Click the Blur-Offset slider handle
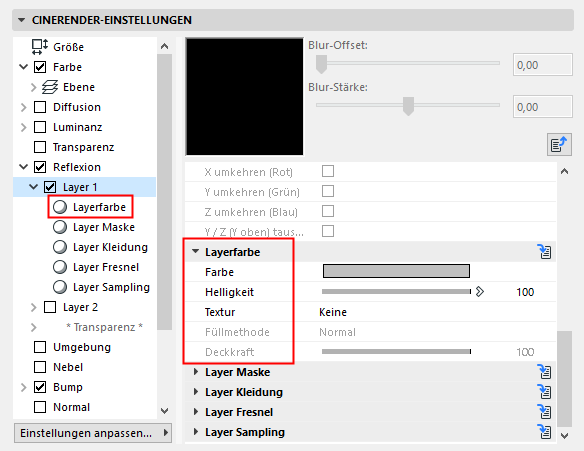The width and height of the screenshot is (584, 451). click(x=321, y=64)
